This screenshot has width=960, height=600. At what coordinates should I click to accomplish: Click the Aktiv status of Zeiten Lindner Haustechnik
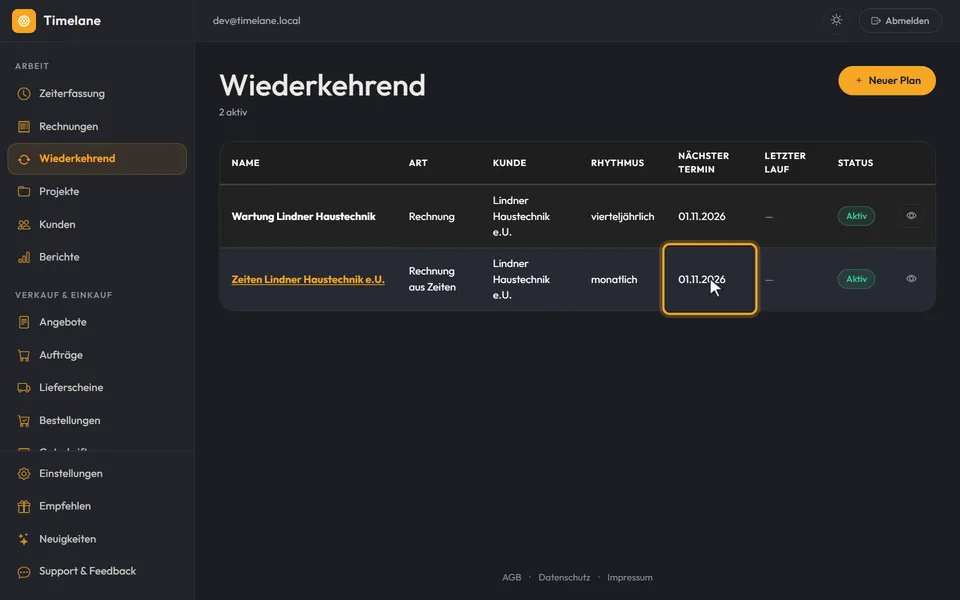[857, 279]
